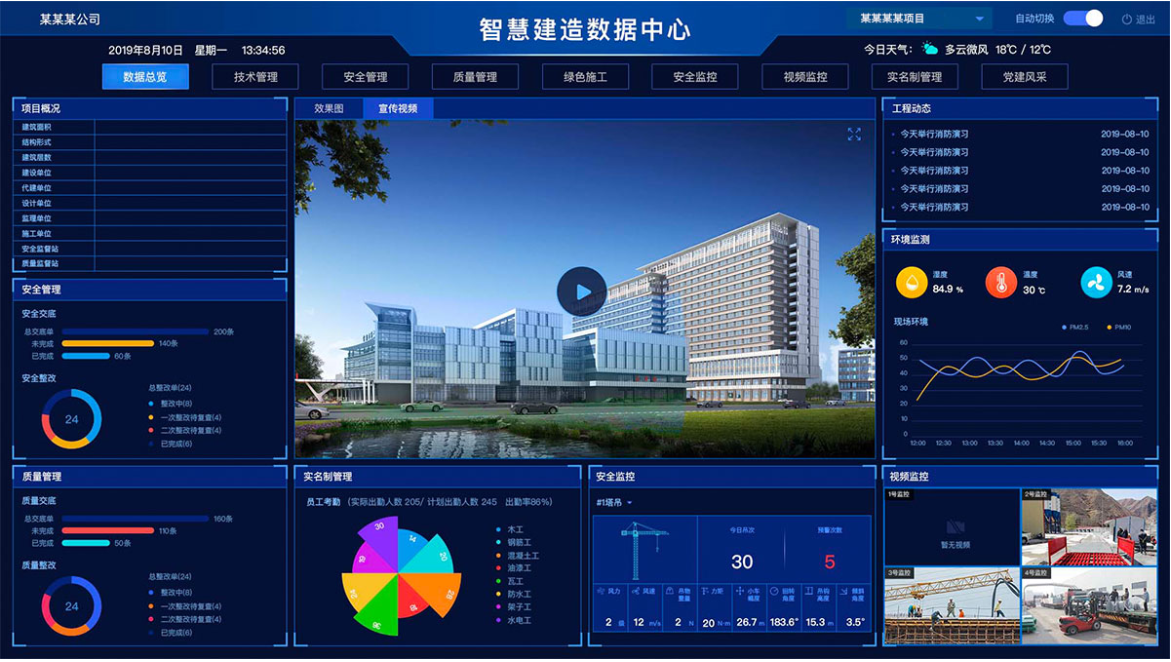
Task: Toggle the PM10 legend on the environment chart
Action: pyautogui.click(x=1117, y=327)
